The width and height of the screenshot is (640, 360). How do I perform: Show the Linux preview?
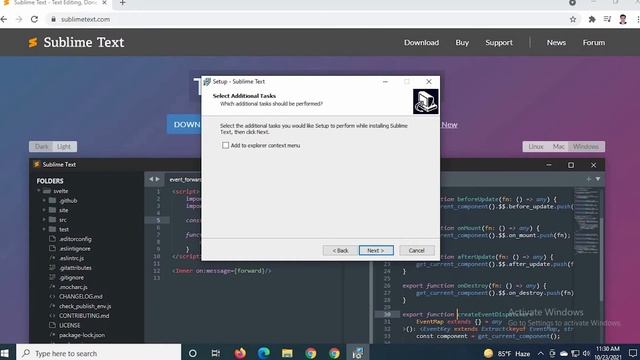coord(536,147)
